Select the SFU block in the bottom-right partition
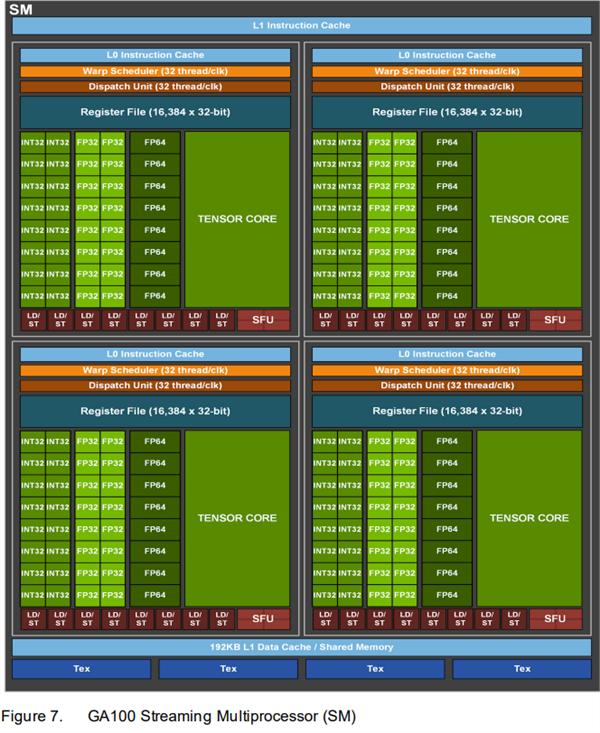Viewport: 600px width, 733px height. point(556,618)
